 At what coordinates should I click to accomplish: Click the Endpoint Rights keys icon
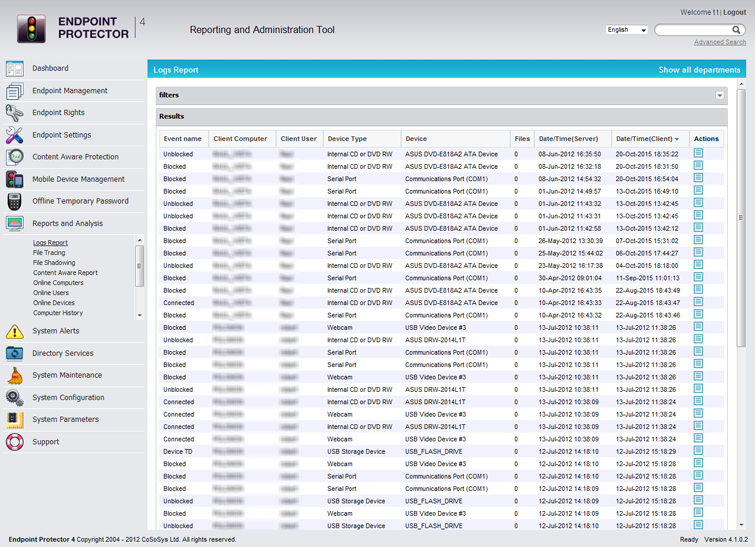tap(14, 113)
